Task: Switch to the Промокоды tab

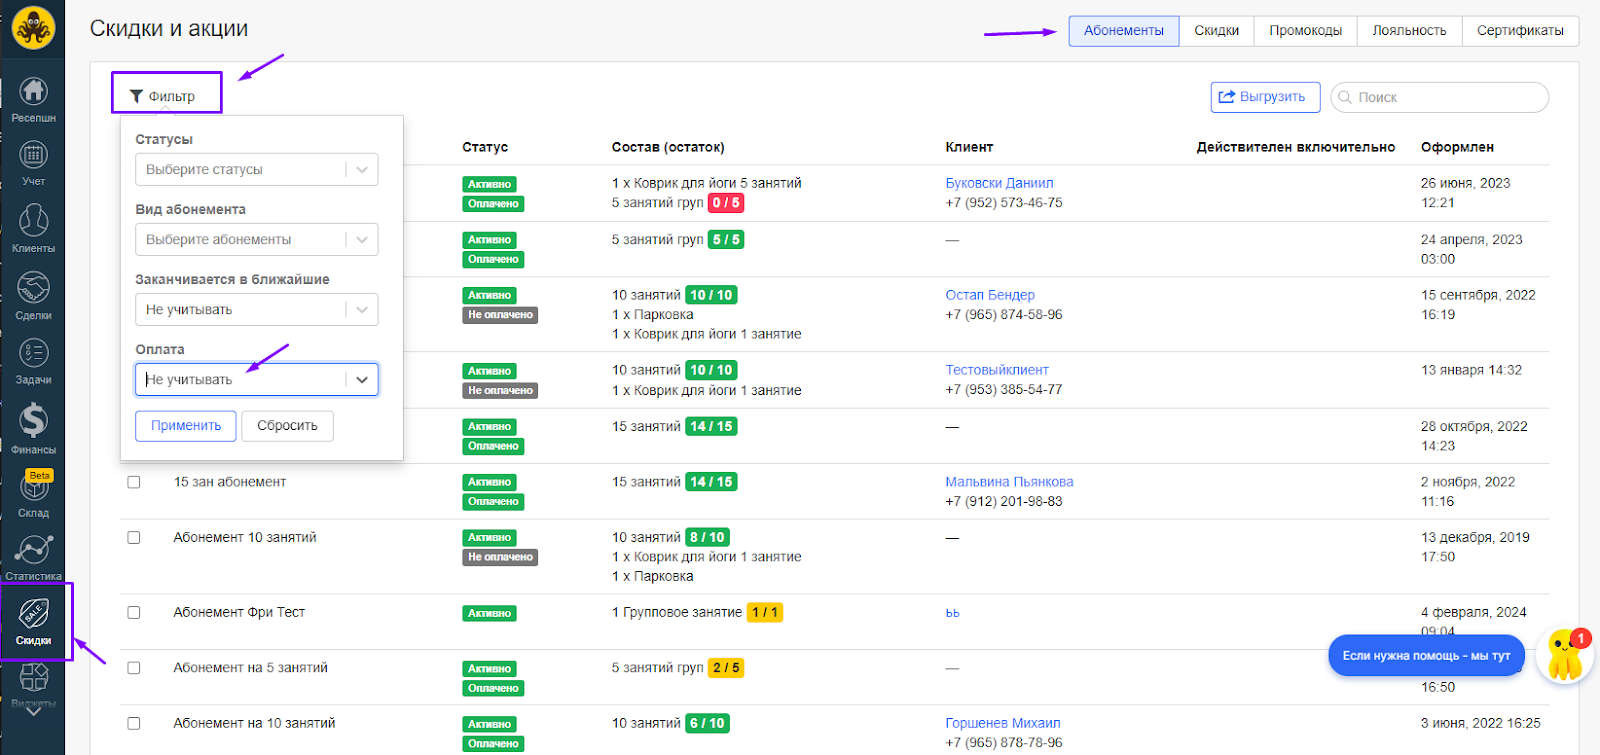Action: pyautogui.click(x=1305, y=31)
